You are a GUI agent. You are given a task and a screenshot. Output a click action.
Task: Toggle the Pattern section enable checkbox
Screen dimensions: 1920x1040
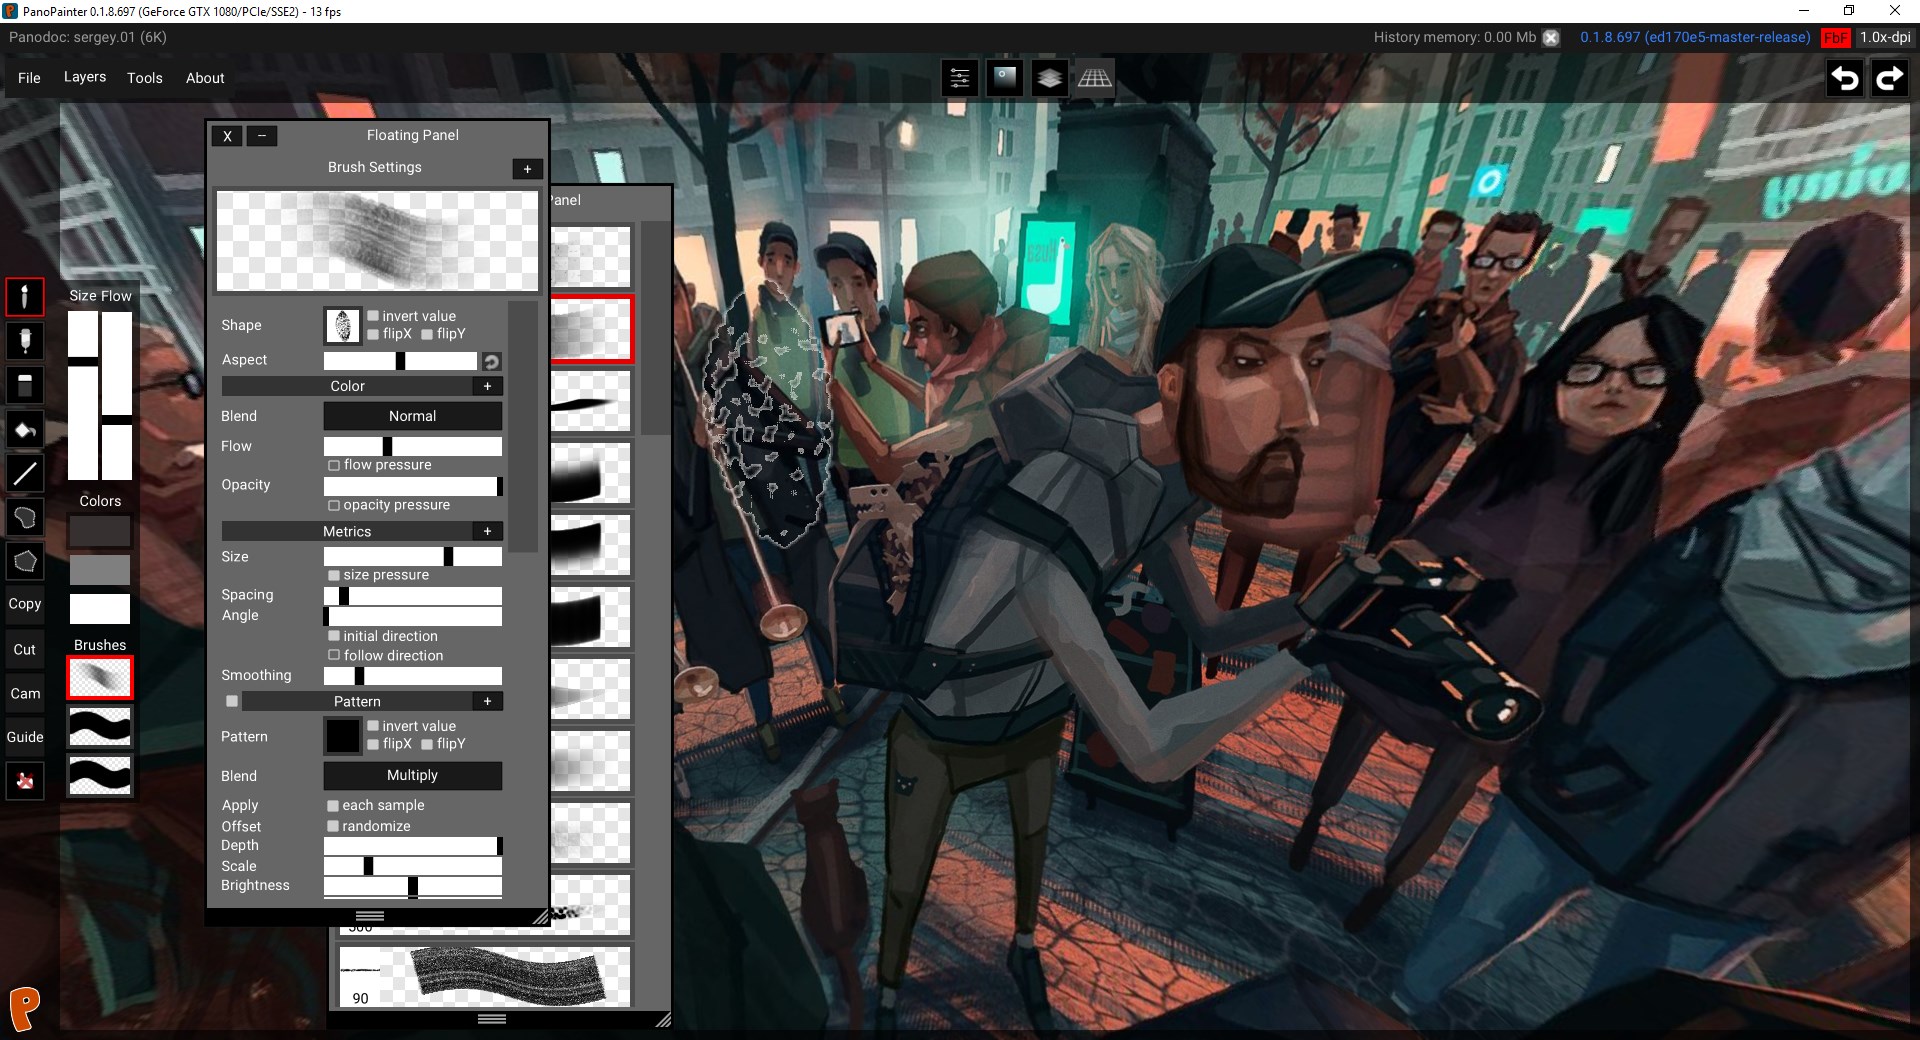pyautogui.click(x=232, y=701)
